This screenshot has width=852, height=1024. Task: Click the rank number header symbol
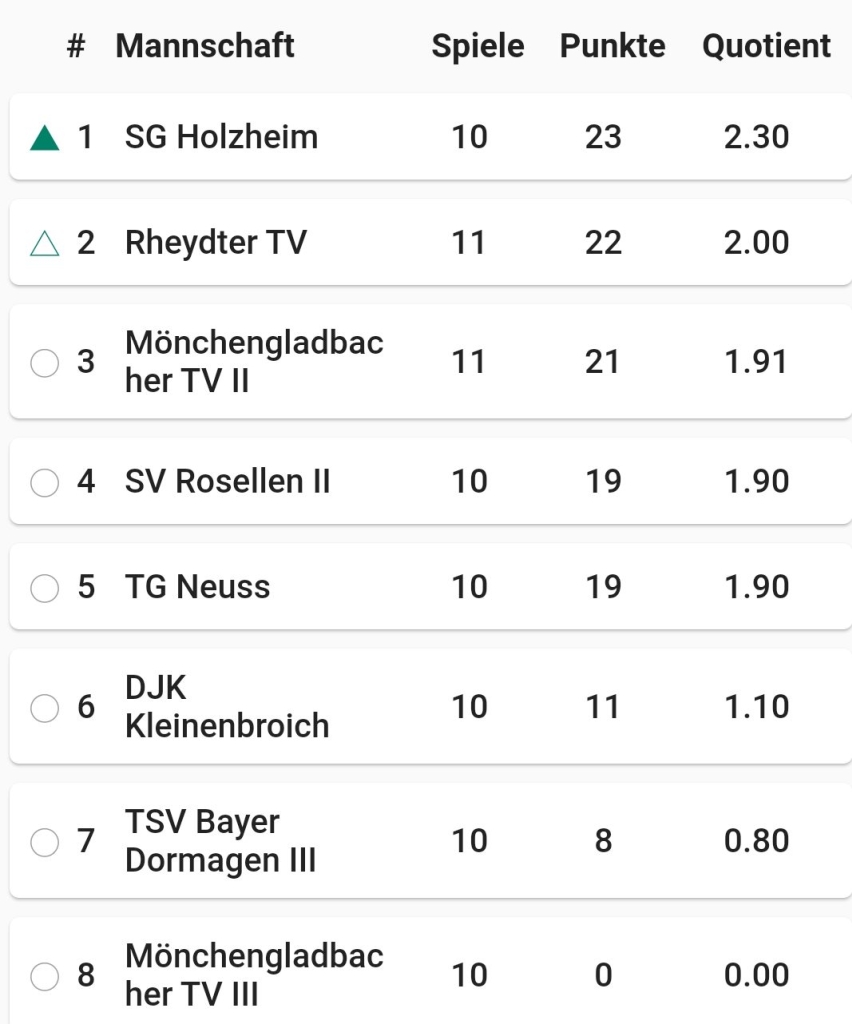[76, 46]
